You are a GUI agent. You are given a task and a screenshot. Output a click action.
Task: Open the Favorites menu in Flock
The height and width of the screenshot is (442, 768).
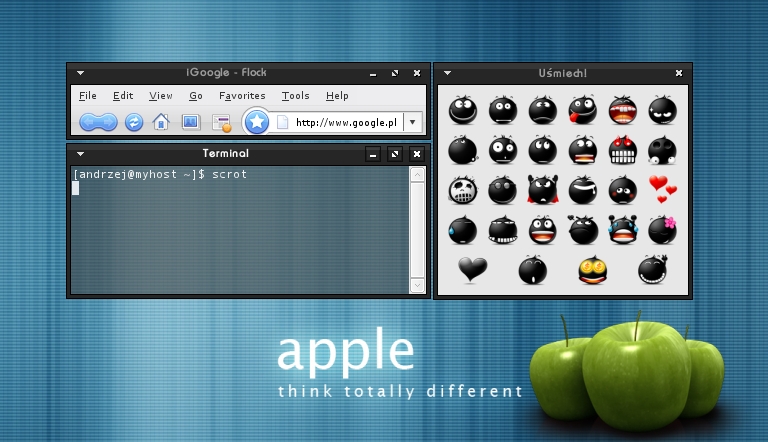242,96
